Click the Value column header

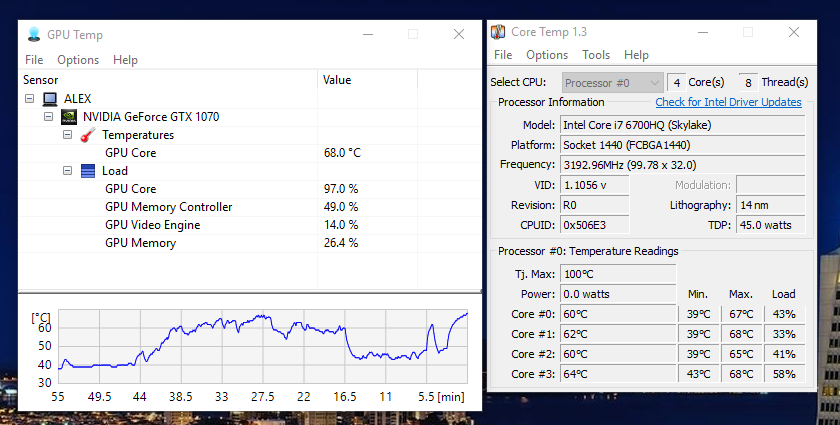click(x=367, y=80)
